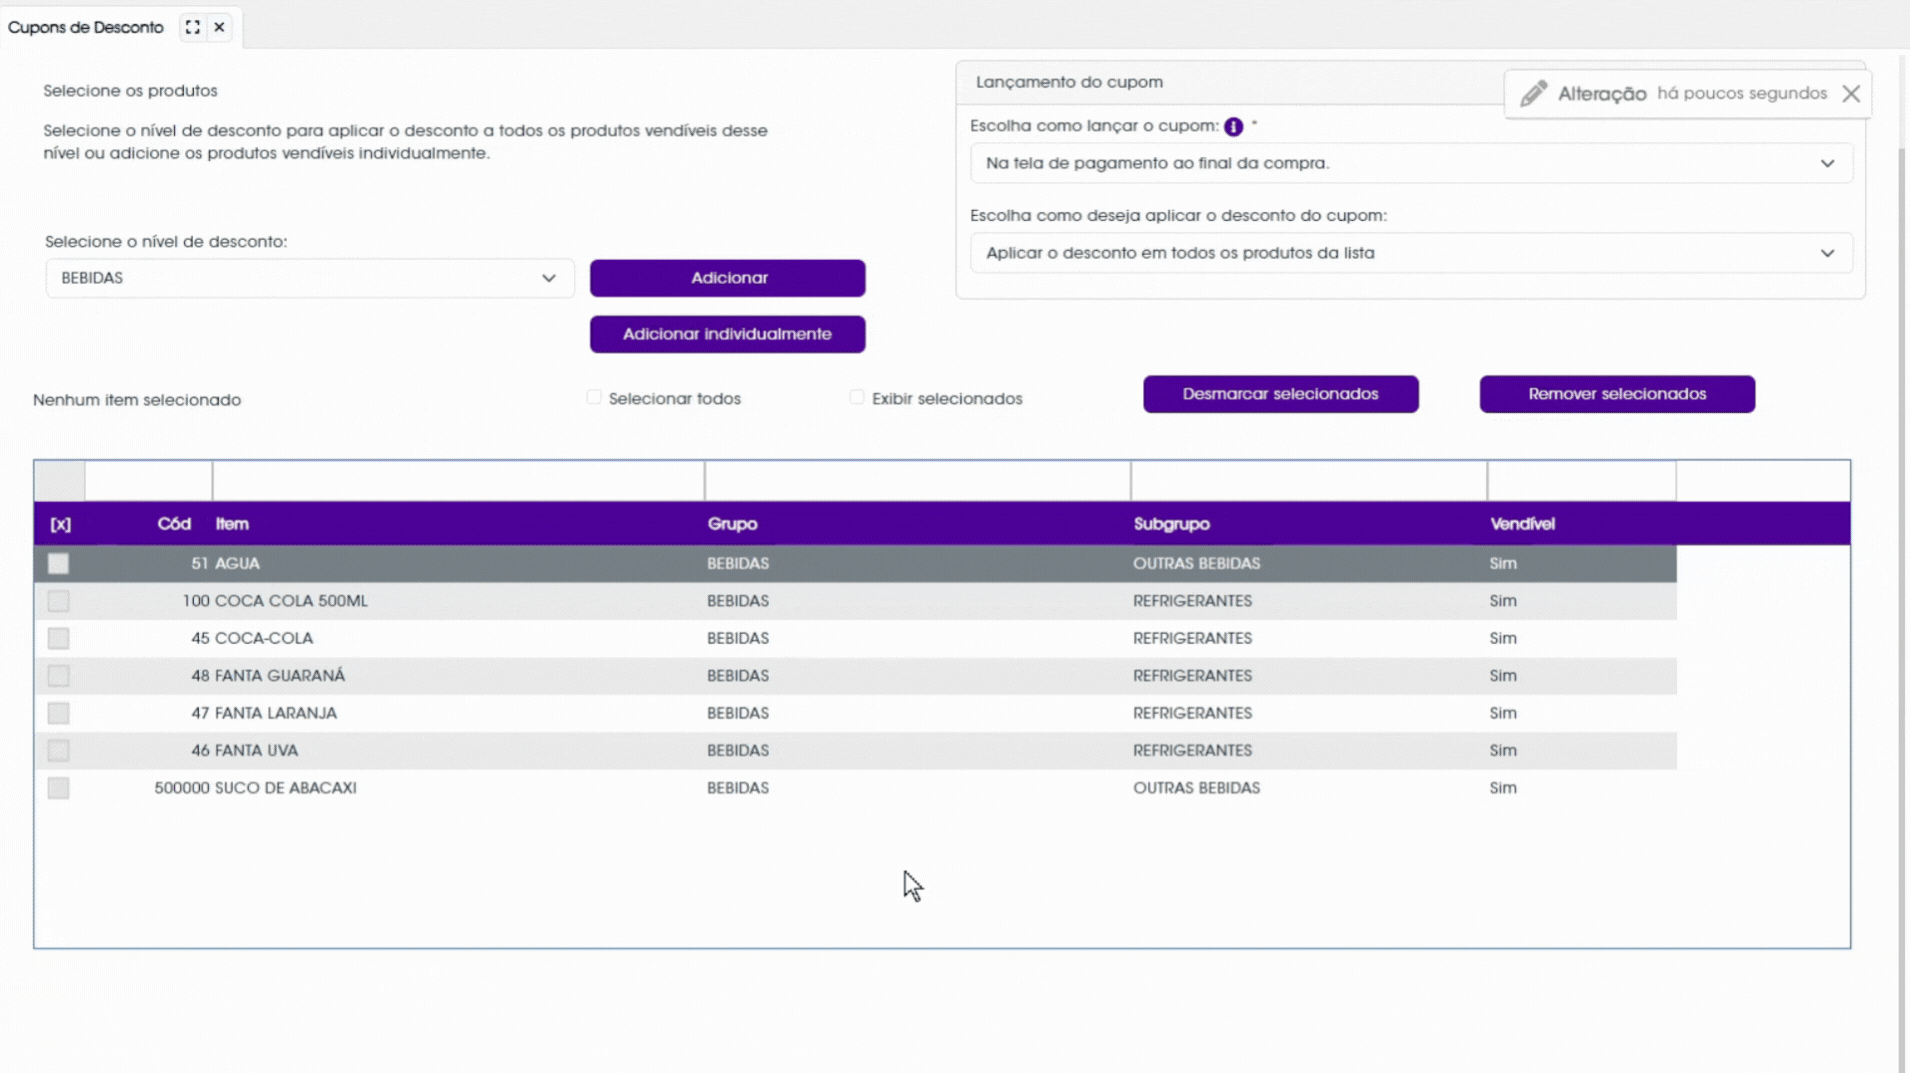Sort by the Vendível column header
Viewport: 1910px width, 1073px height.
(x=1522, y=524)
